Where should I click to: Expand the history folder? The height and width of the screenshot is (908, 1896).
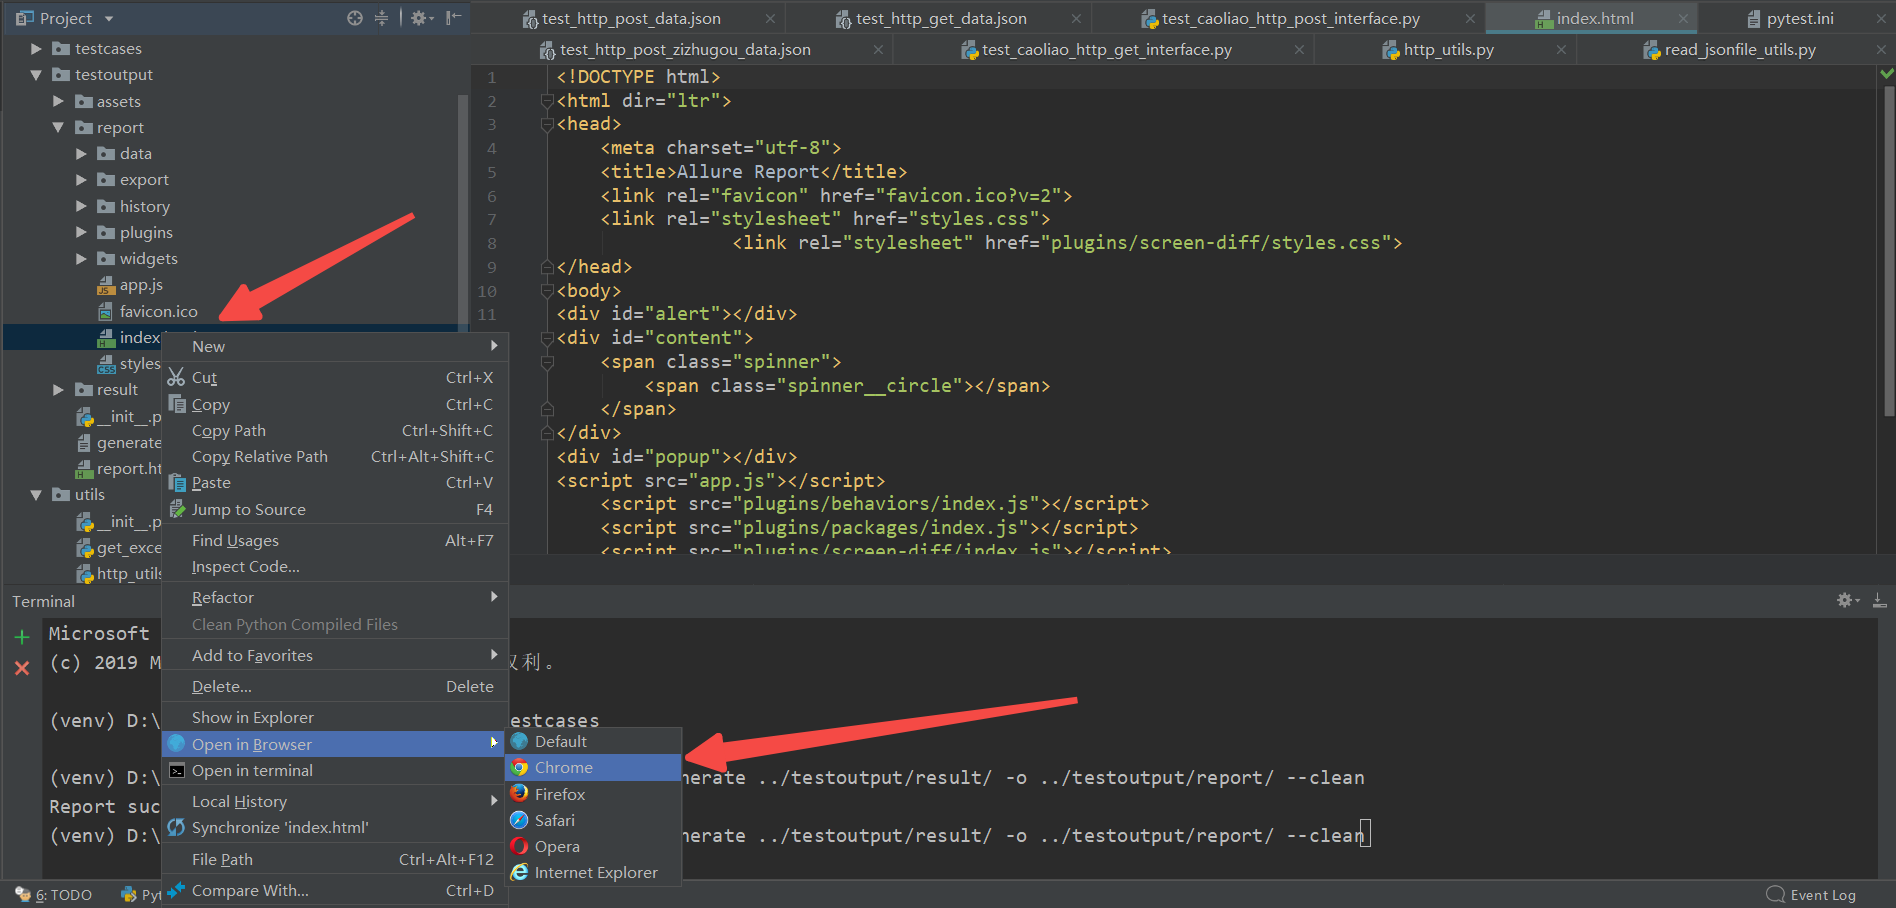(x=81, y=206)
